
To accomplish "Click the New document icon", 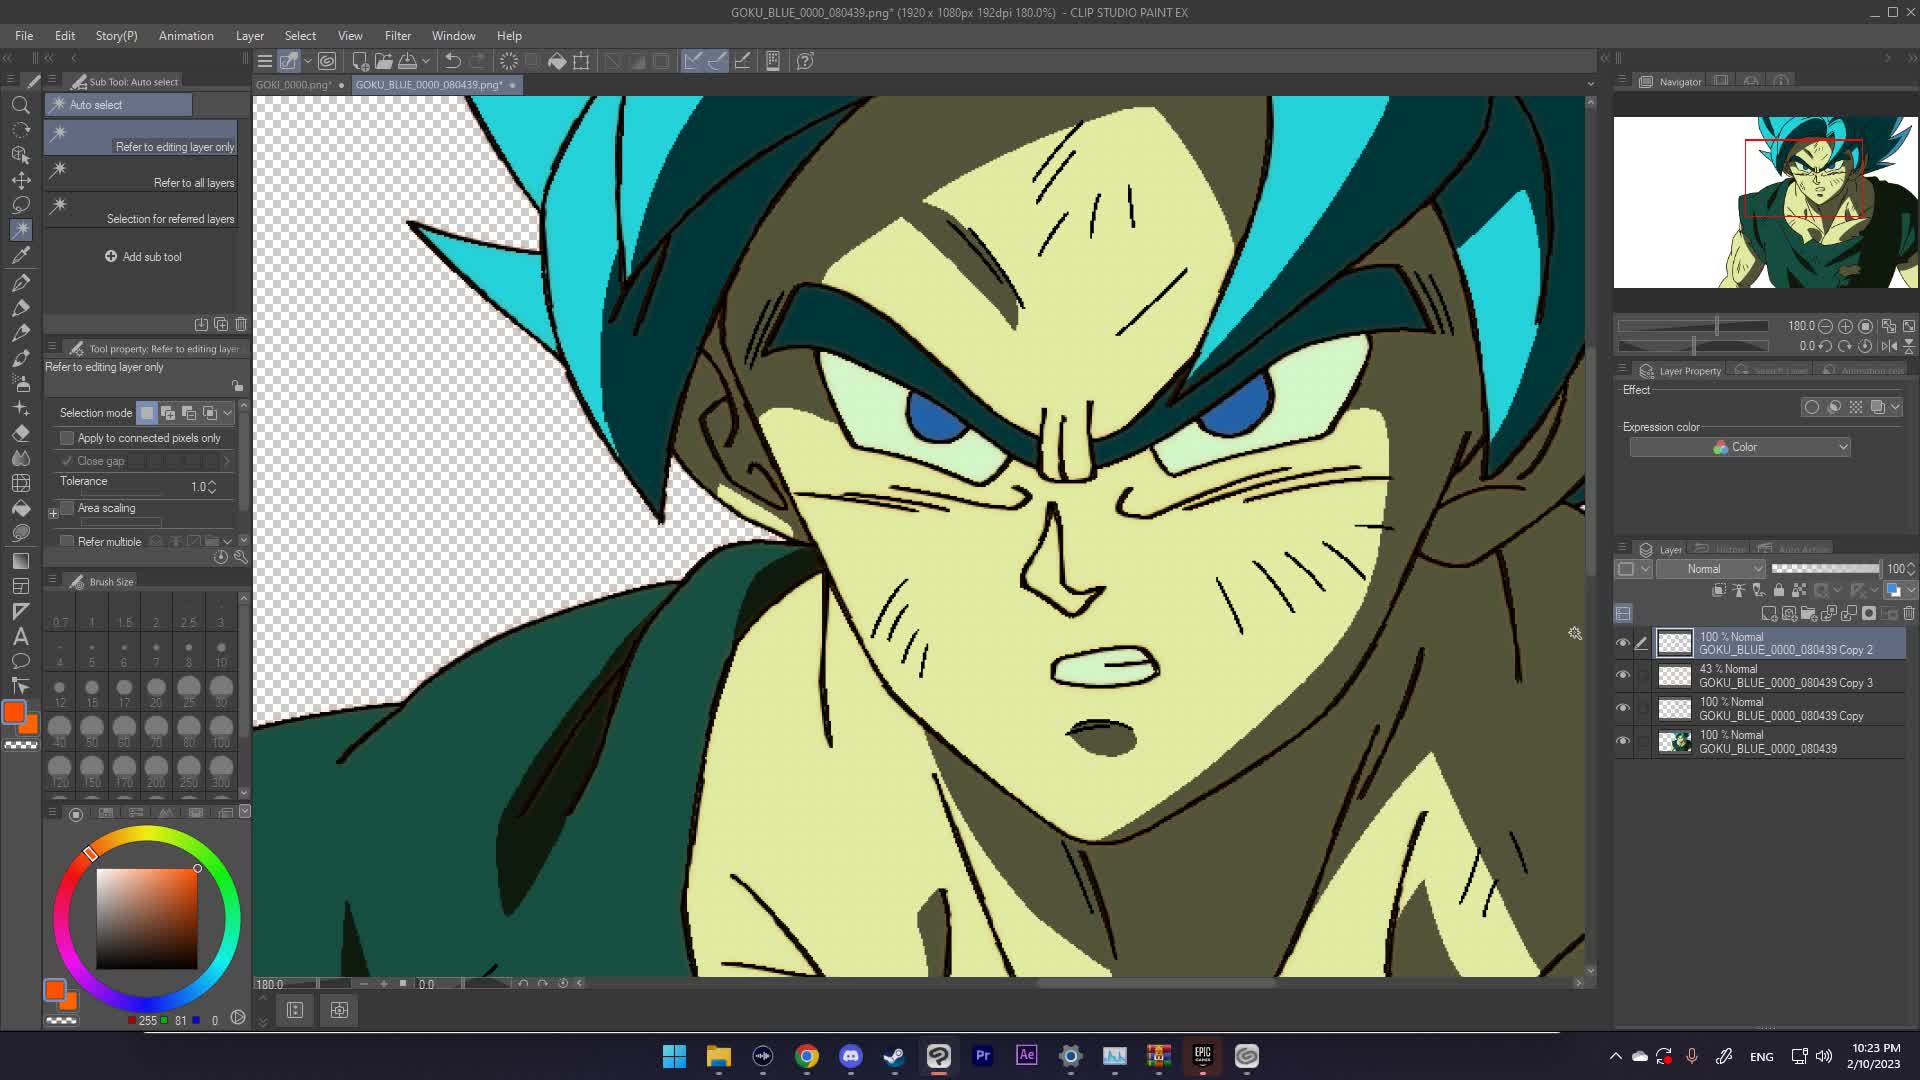I will [360, 61].
